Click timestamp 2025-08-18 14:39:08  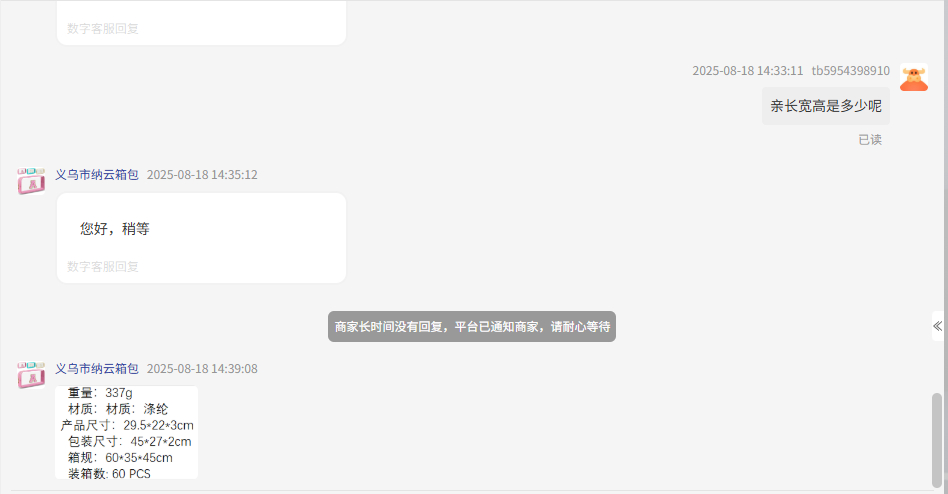pos(202,369)
